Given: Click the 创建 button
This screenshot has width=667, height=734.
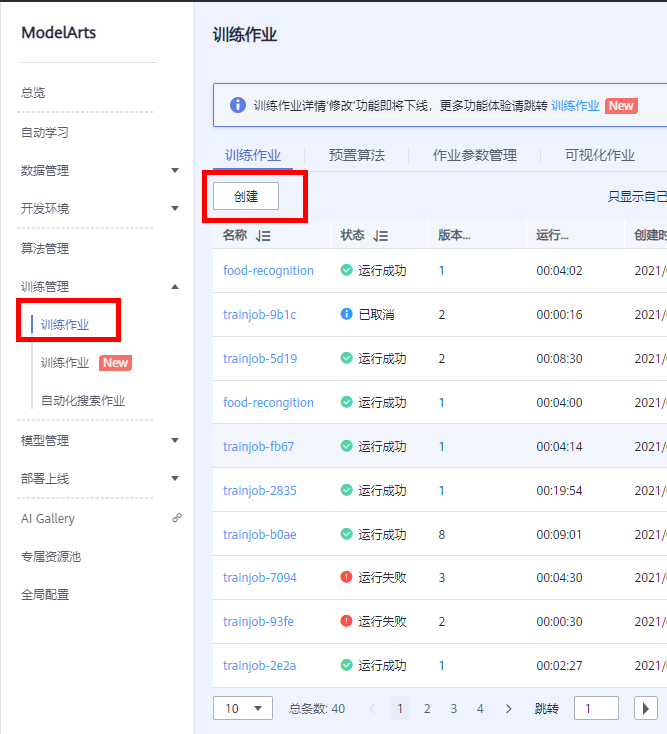Looking at the screenshot, I should [246, 196].
